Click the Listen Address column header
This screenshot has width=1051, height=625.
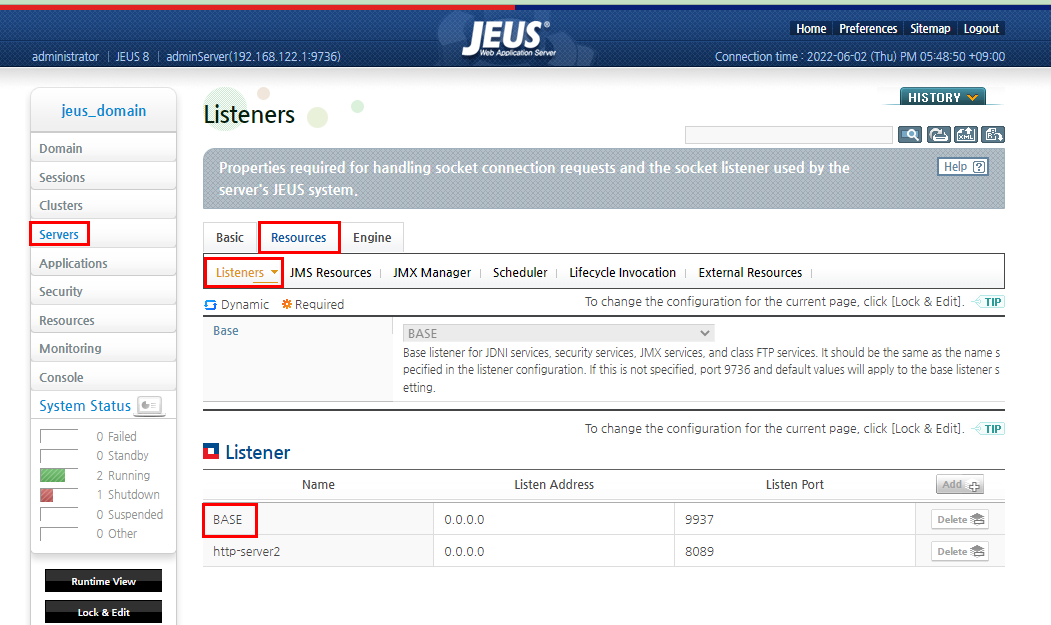coord(554,484)
